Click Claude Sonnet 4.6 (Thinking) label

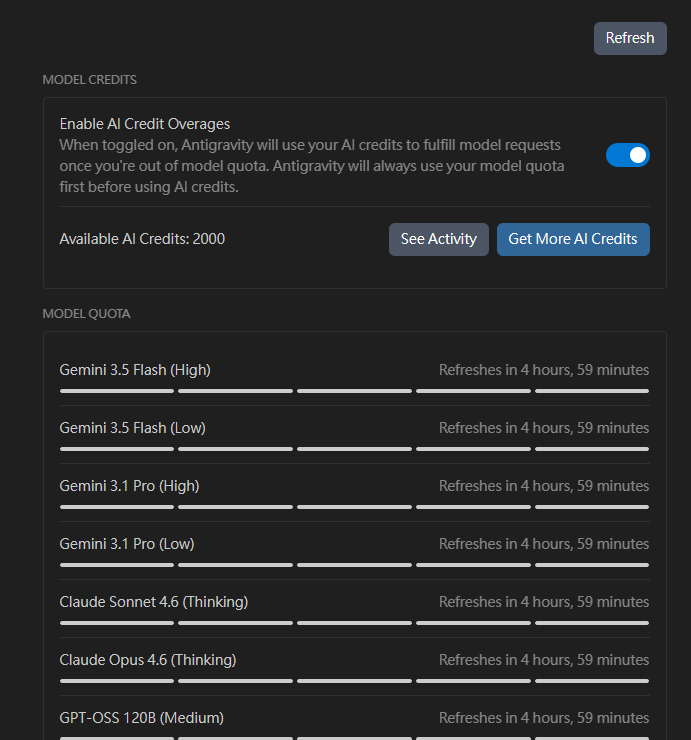tap(154, 602)
